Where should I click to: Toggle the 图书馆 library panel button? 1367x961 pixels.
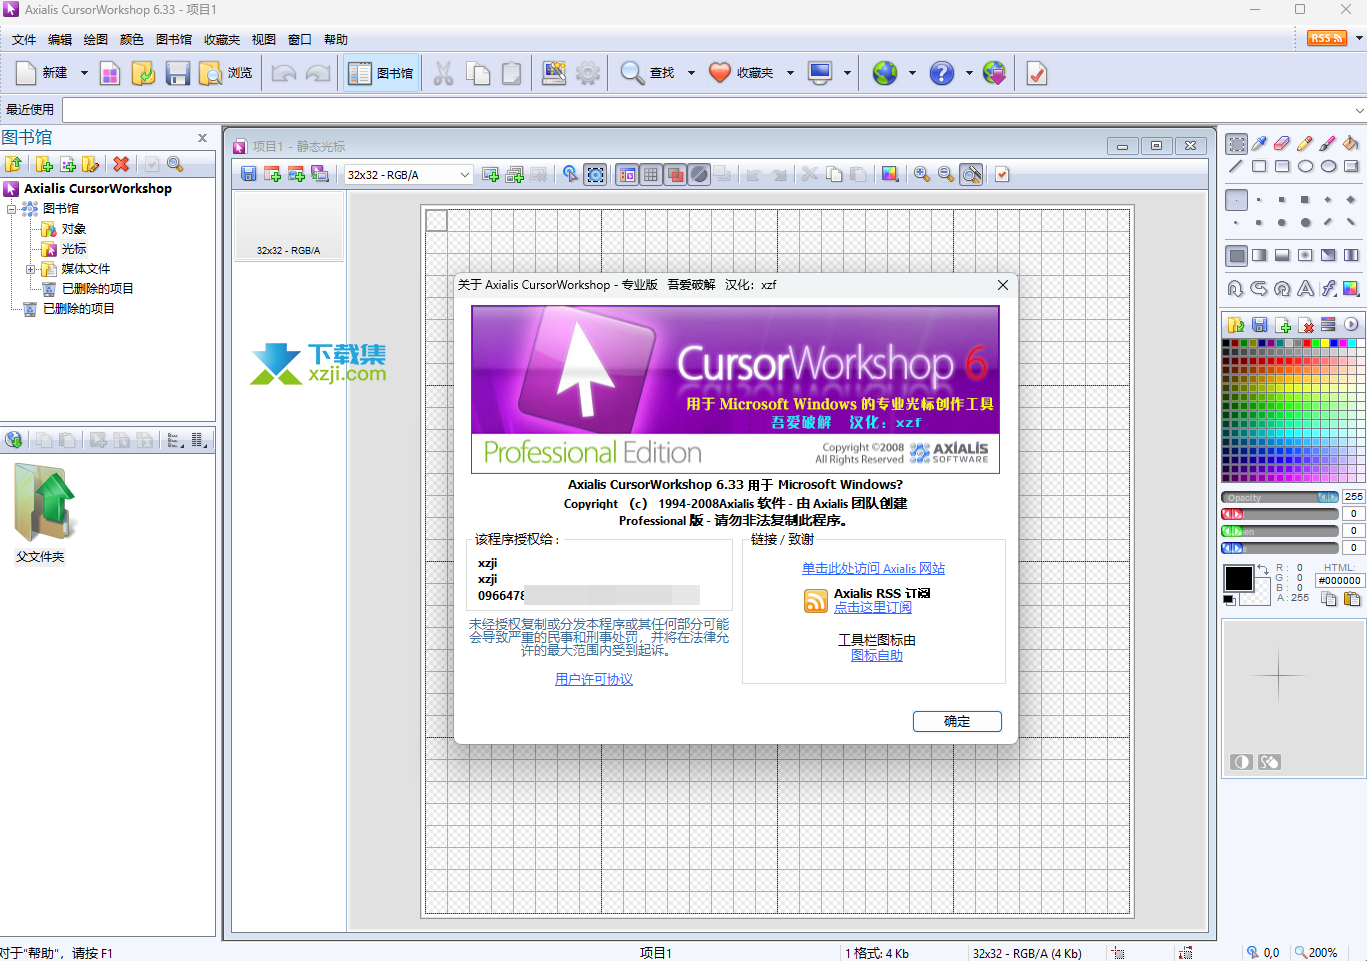coord(381,73)
